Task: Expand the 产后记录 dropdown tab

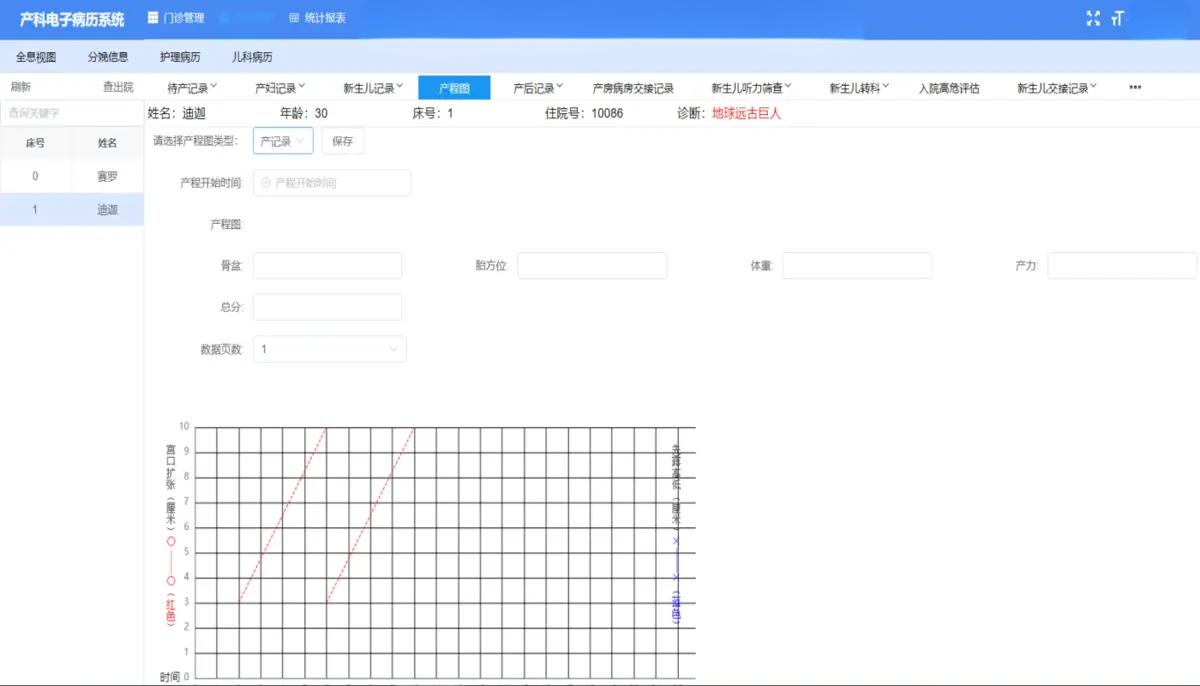Action: (538, 88)
